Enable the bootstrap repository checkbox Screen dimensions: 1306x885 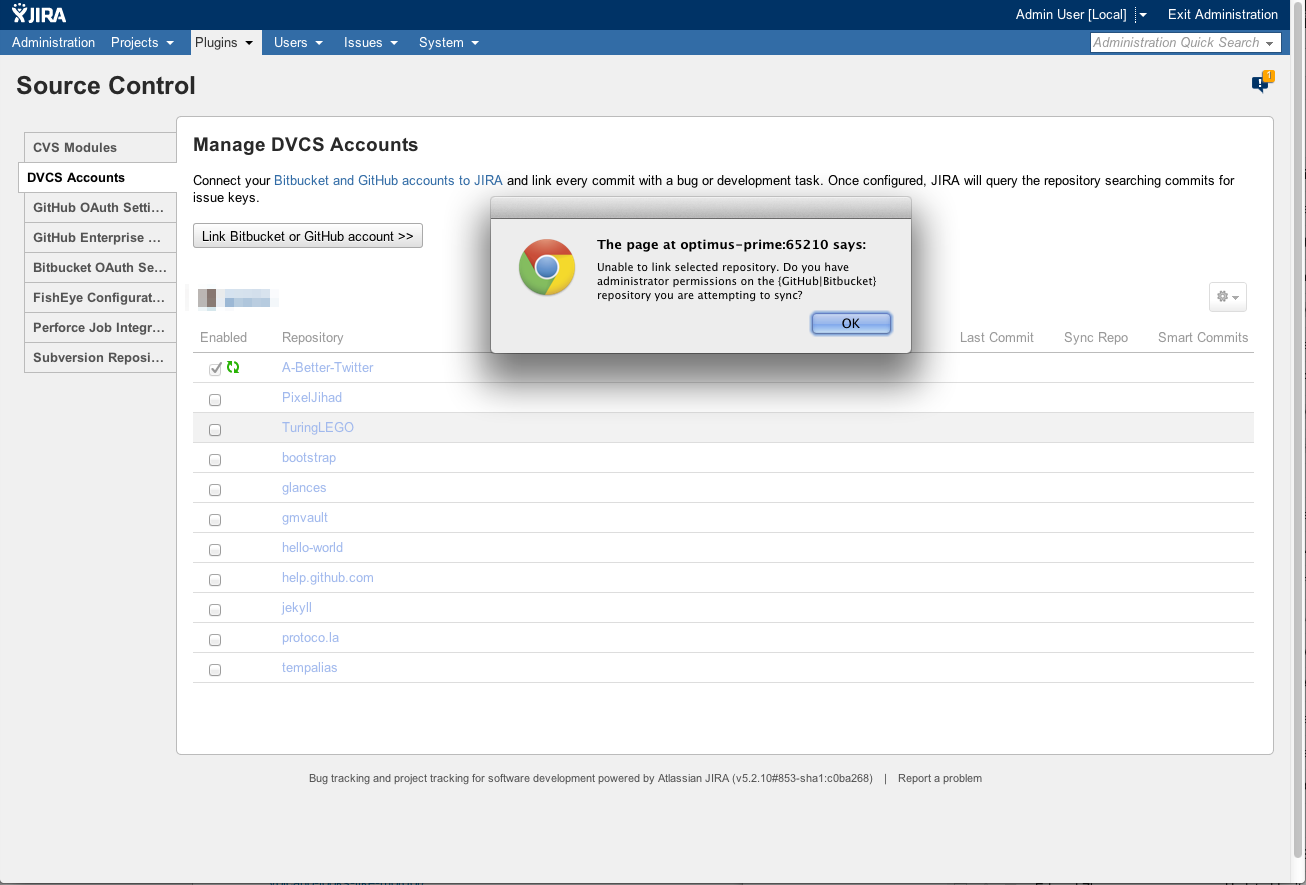(x=215, y=459)
